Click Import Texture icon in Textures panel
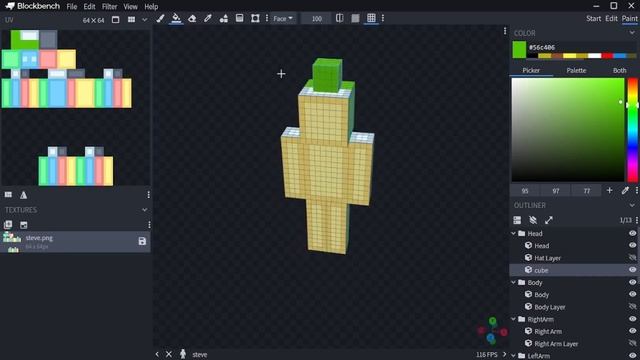Screen dimensions: 640x360 [8, 225]
